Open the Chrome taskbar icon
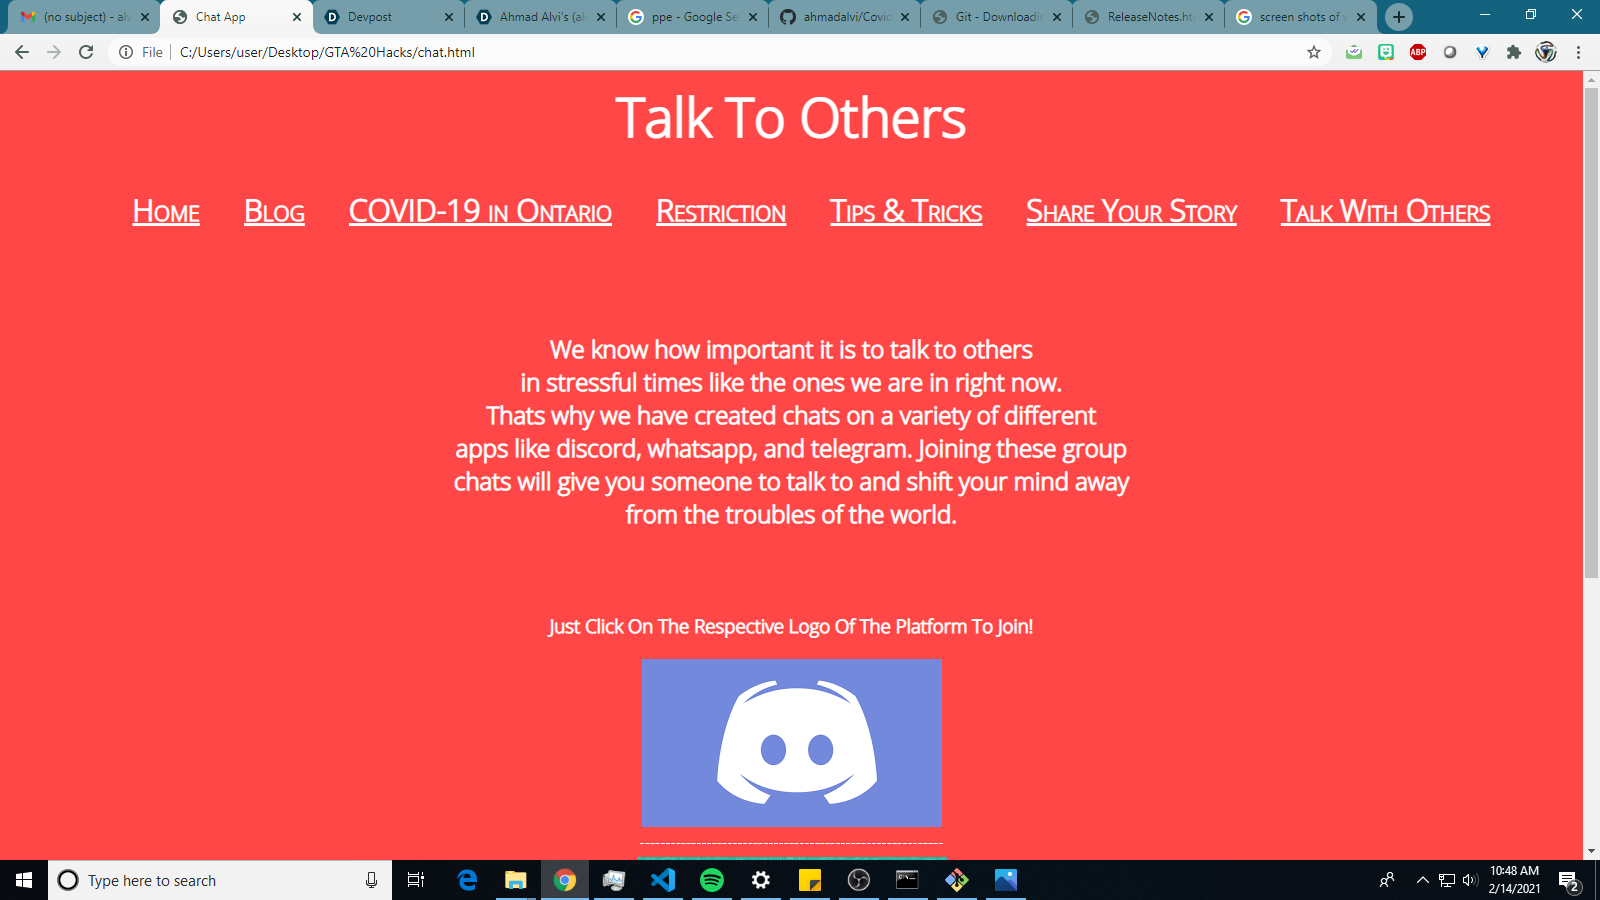Image resolution: width=1600 pixels, height=900 pixels. pos(565,880)
